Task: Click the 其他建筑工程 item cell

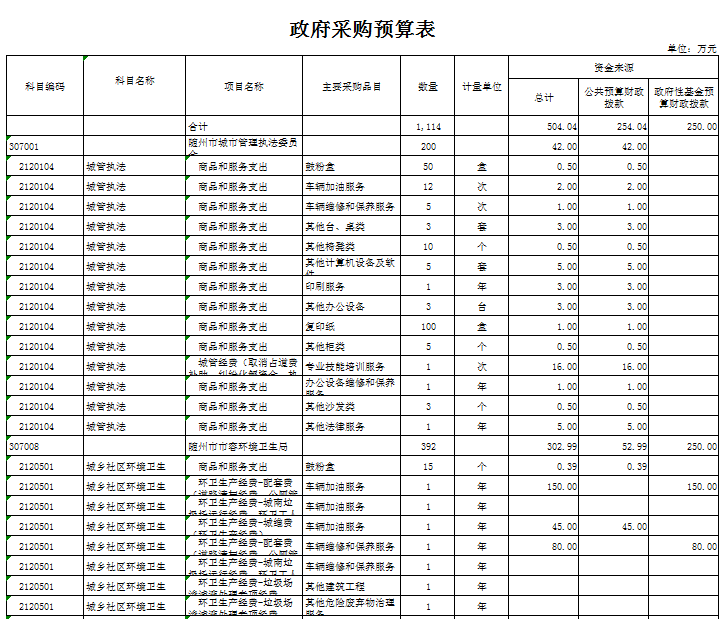Action: tap(351, 586)
